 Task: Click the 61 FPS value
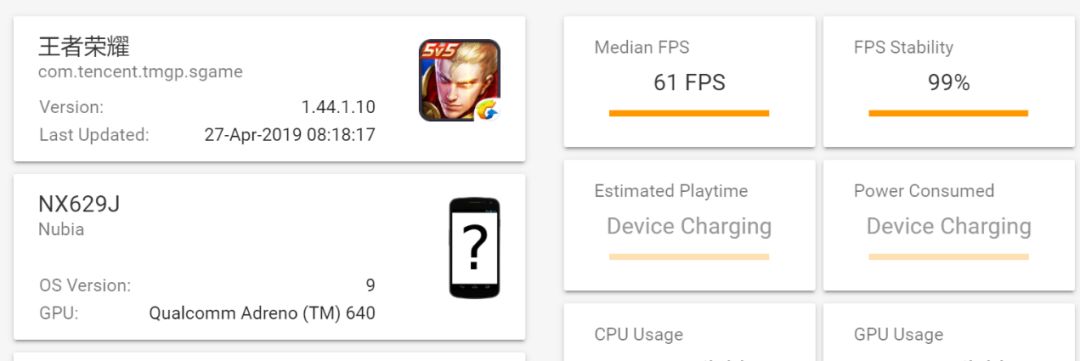(x=689, y=83)
